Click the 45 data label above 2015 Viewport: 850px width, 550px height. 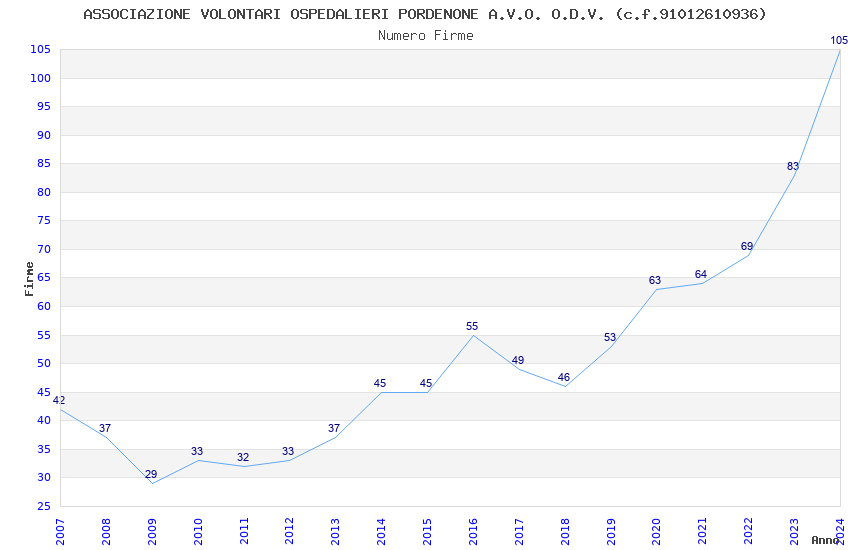(x=426, y=384)
